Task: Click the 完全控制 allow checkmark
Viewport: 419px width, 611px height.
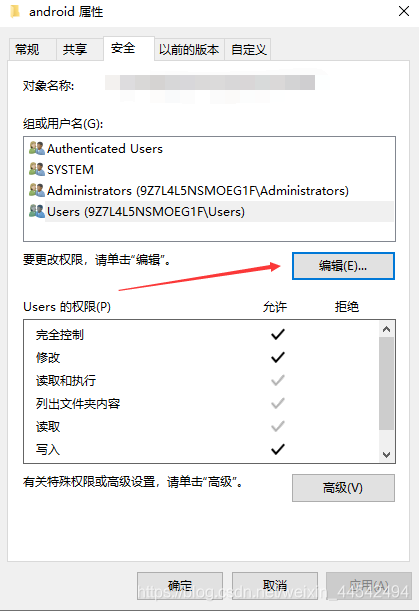Action: (x=278, y=334)
